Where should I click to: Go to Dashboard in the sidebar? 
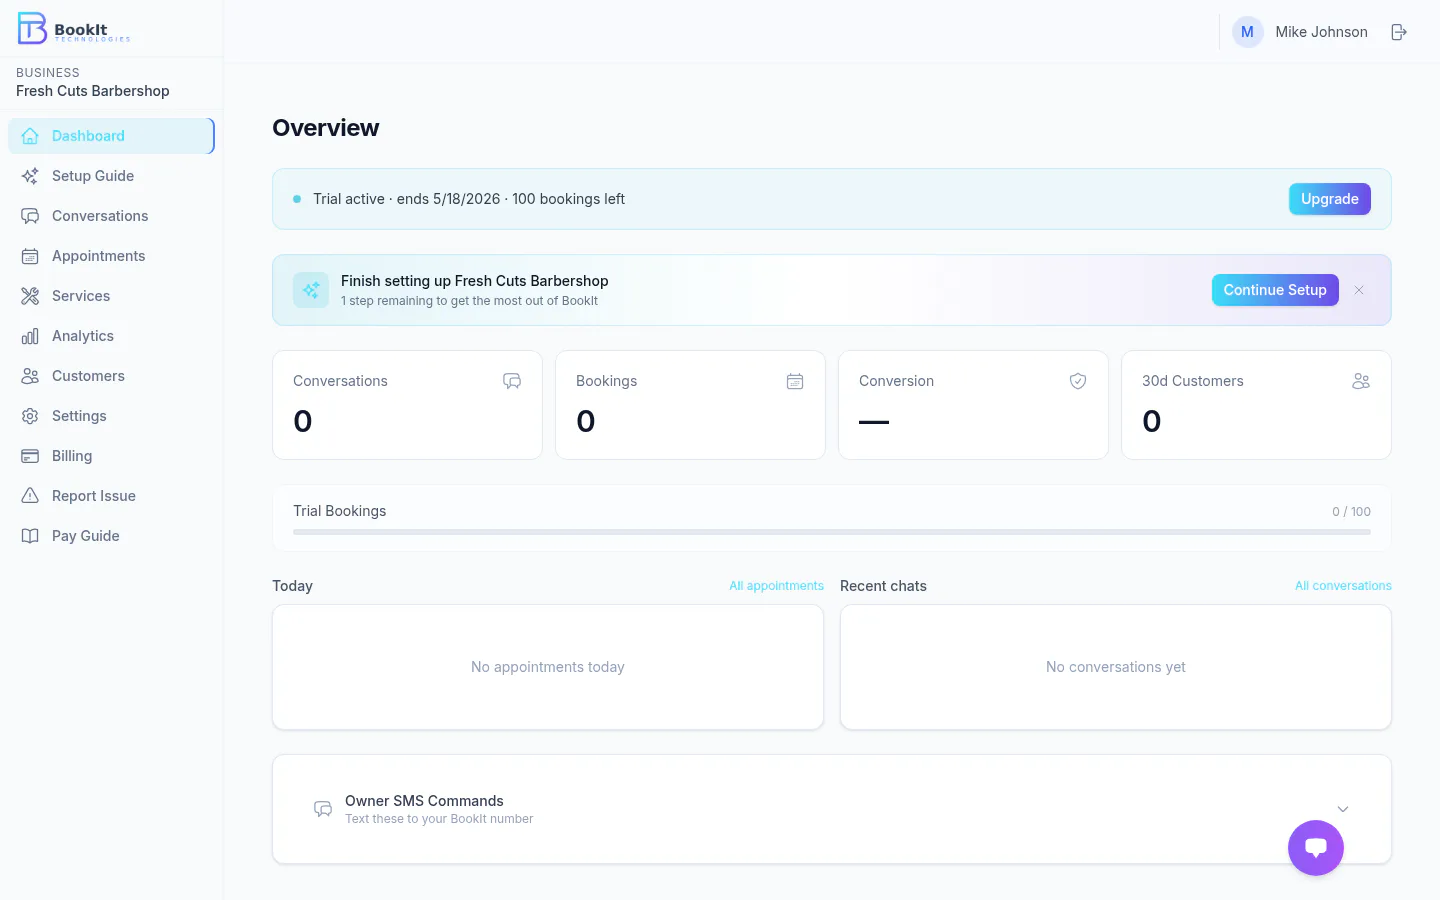(x=111, y=136)
